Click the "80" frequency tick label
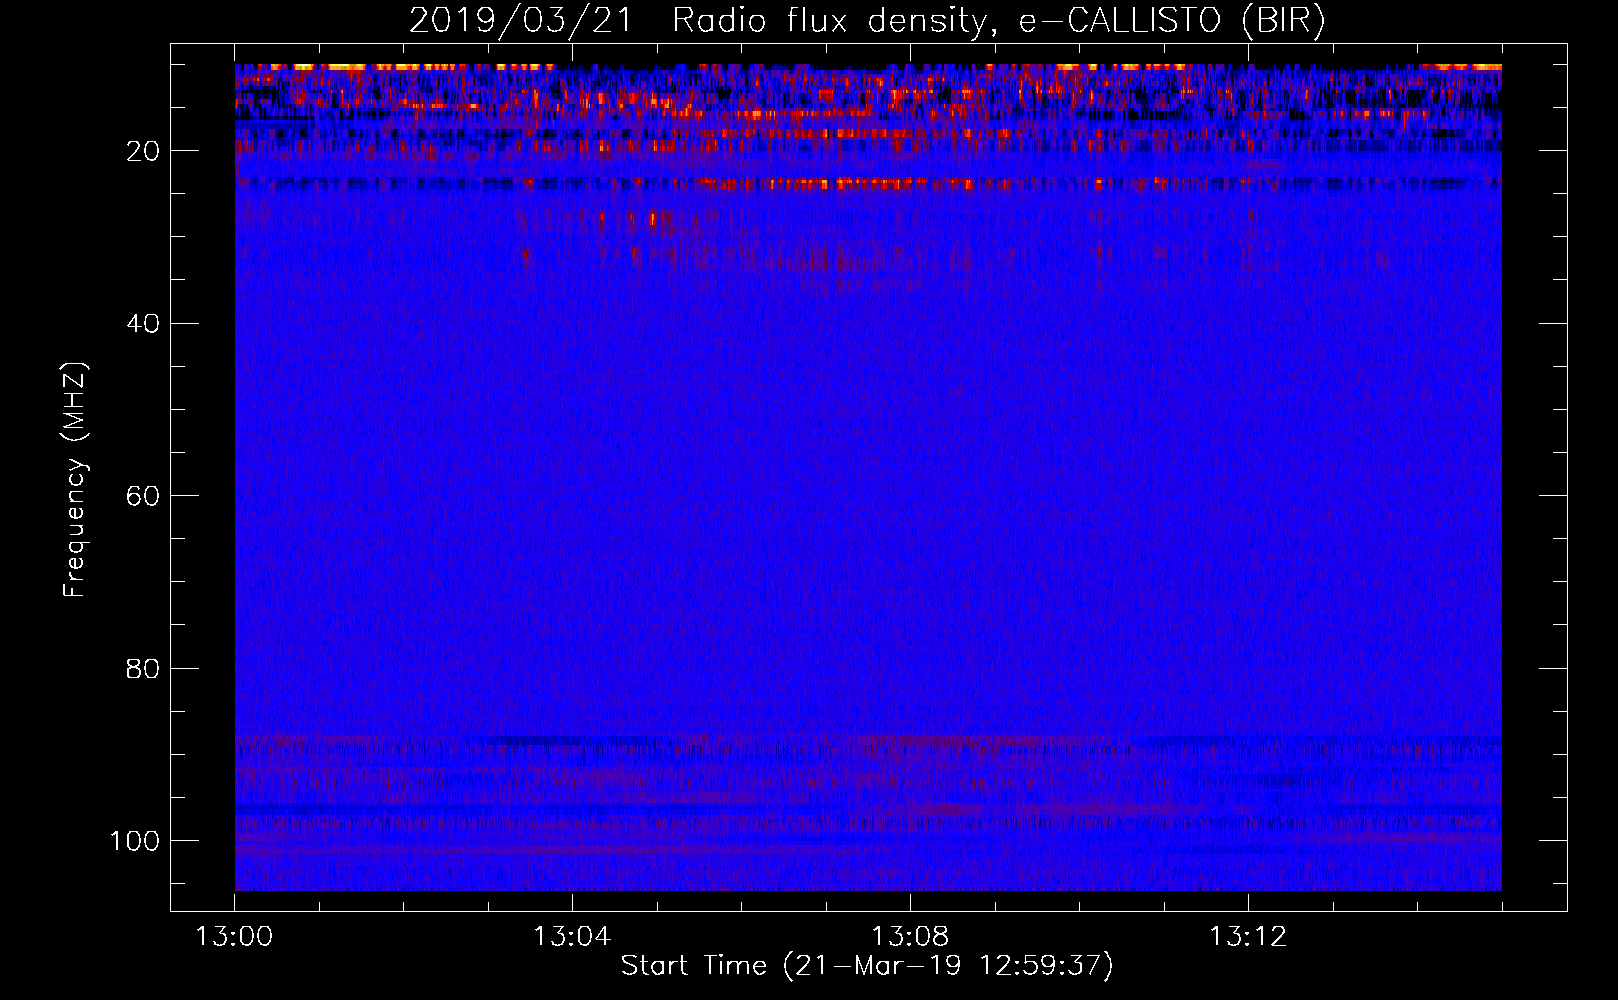The height and width of the screenshot is (1000, 1618). 143,668
